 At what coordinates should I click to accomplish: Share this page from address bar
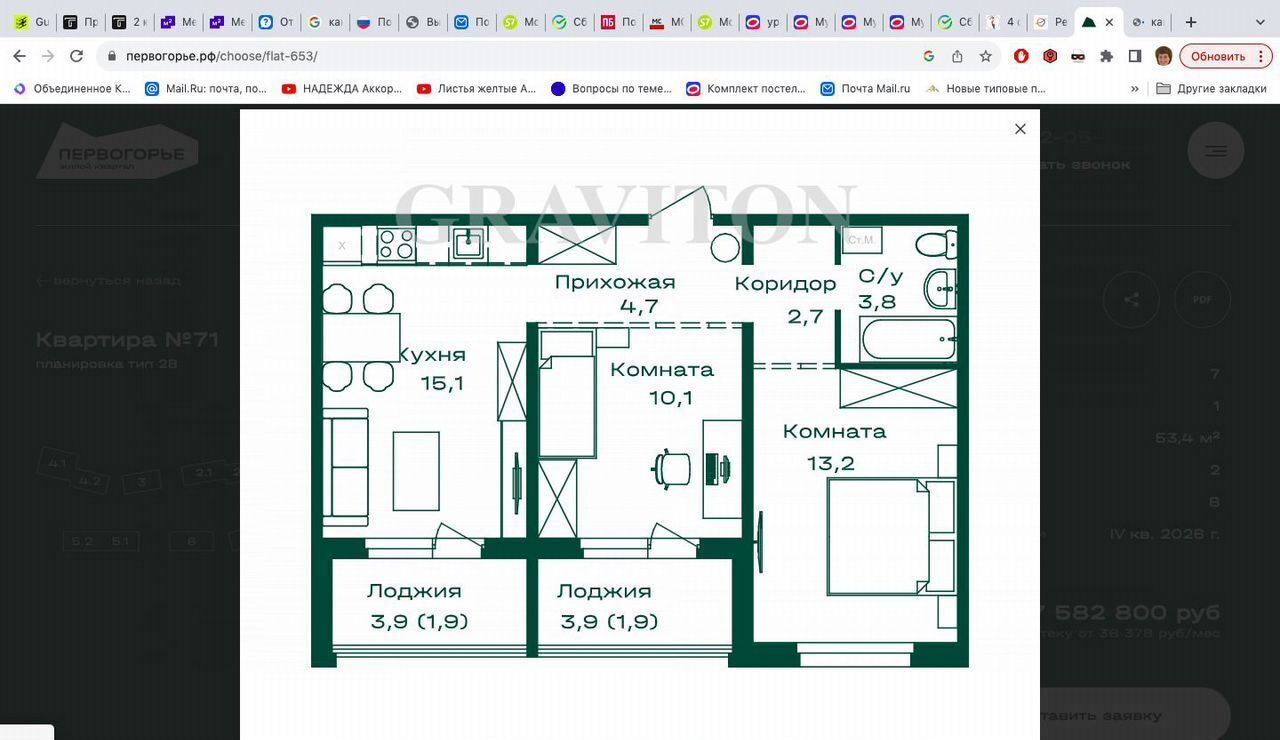click(957, 56)
